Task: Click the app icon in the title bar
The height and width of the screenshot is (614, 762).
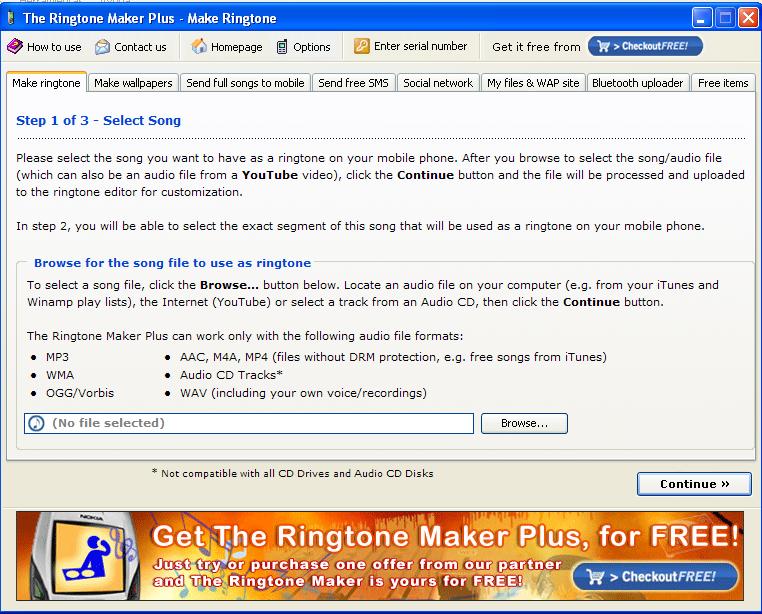Action: click(x=11, y=18)
